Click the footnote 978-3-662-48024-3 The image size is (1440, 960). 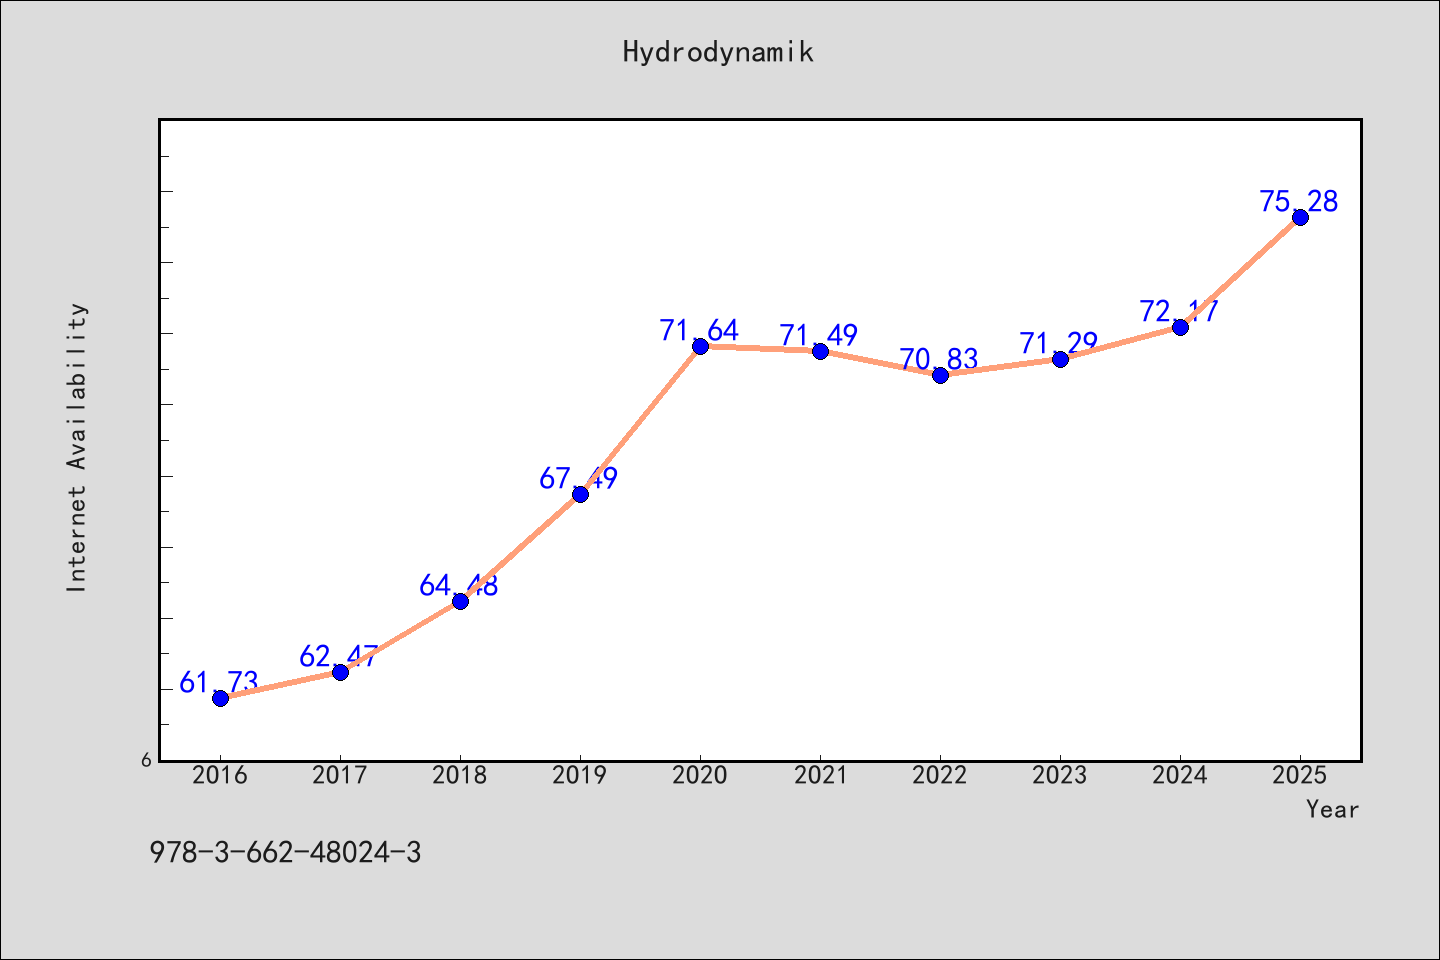pyautogui.click(x=285, y=853)
